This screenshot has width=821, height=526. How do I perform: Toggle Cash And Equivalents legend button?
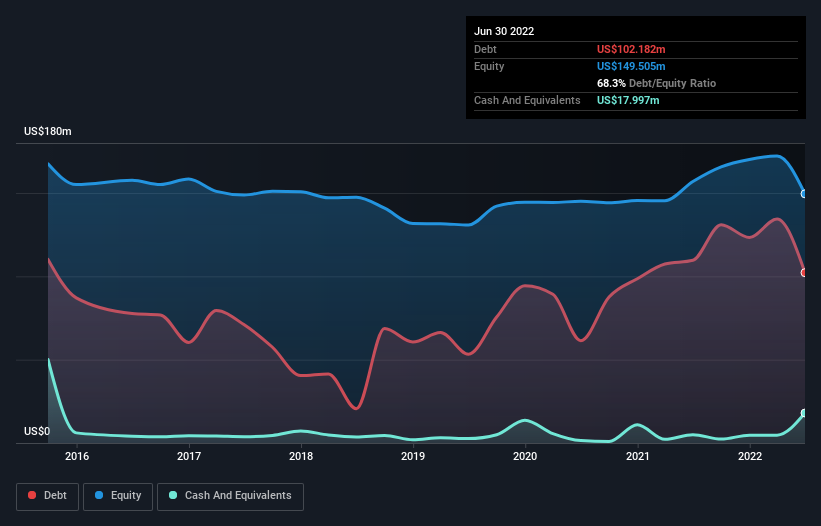coord(230,496)
